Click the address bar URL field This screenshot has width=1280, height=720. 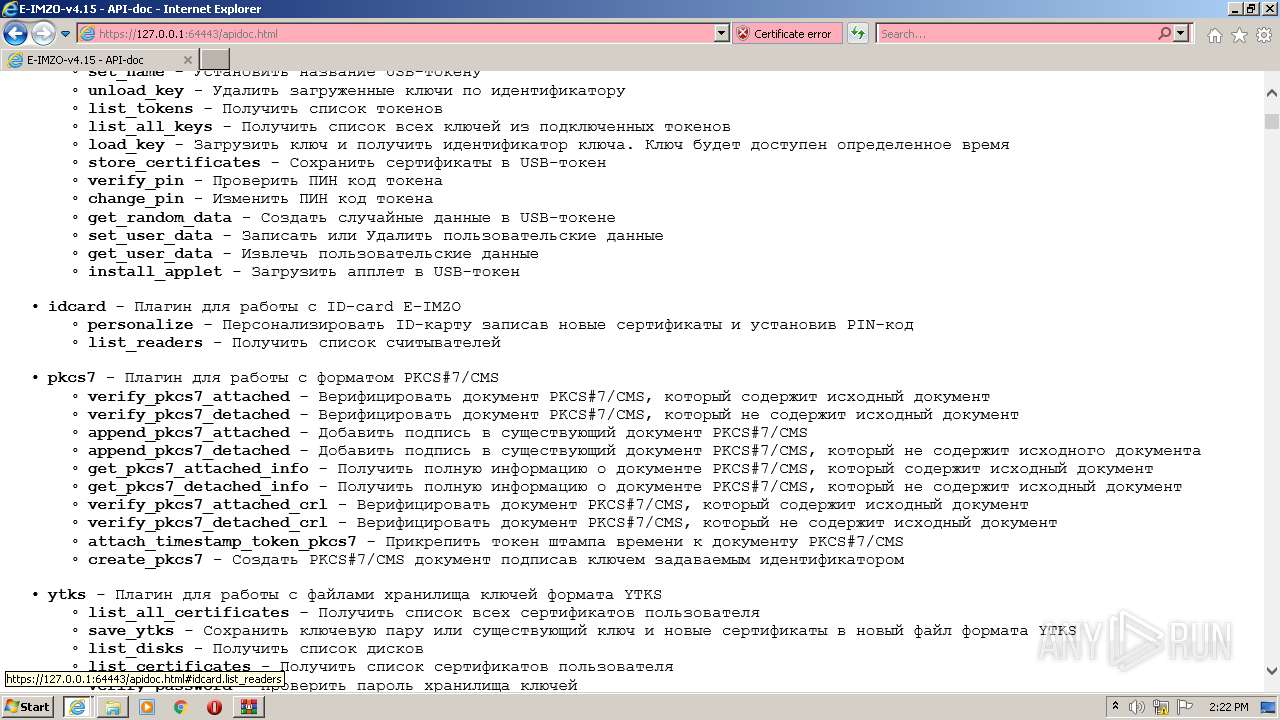[x=396, y=34]
